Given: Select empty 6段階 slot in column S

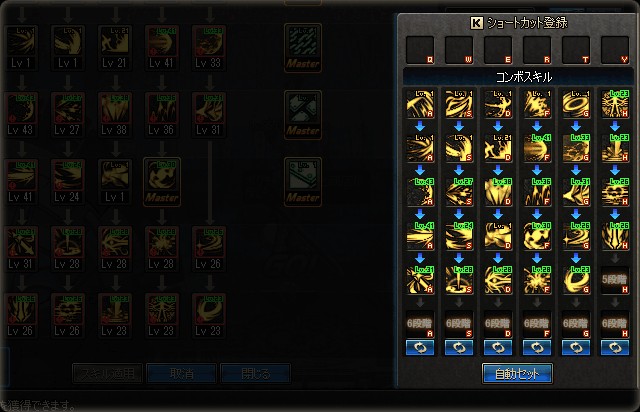Looking at the screenshot, I should pyautogui.click(x=459, y=324).
